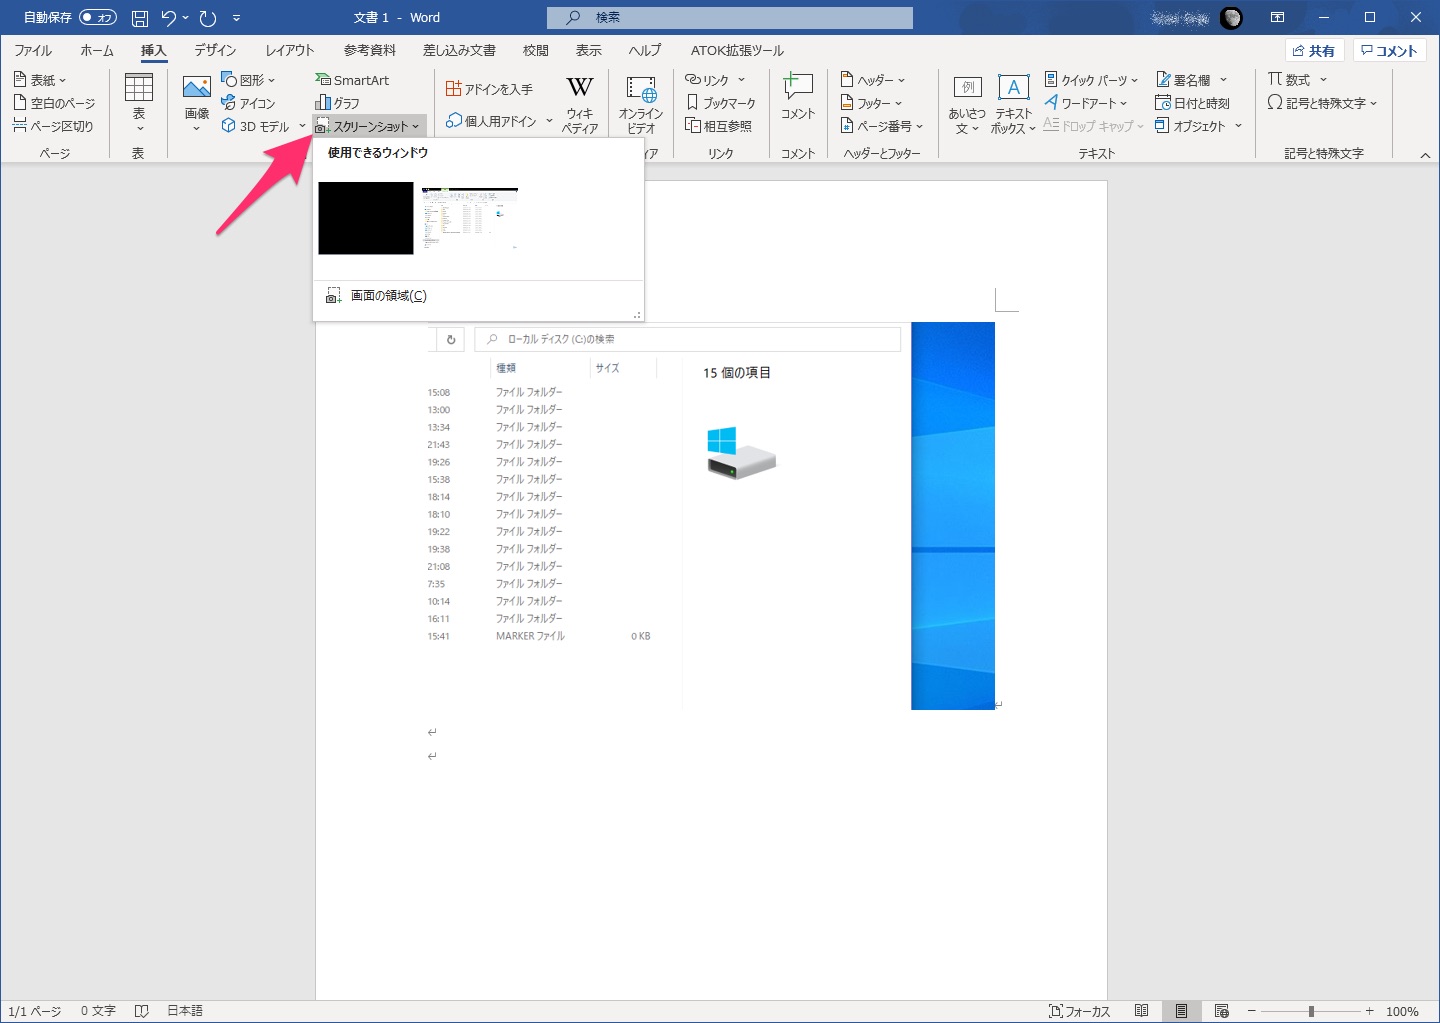
Task: Click the 1/1 ページ page count in status bar
Action: (x=35, y=1011)
